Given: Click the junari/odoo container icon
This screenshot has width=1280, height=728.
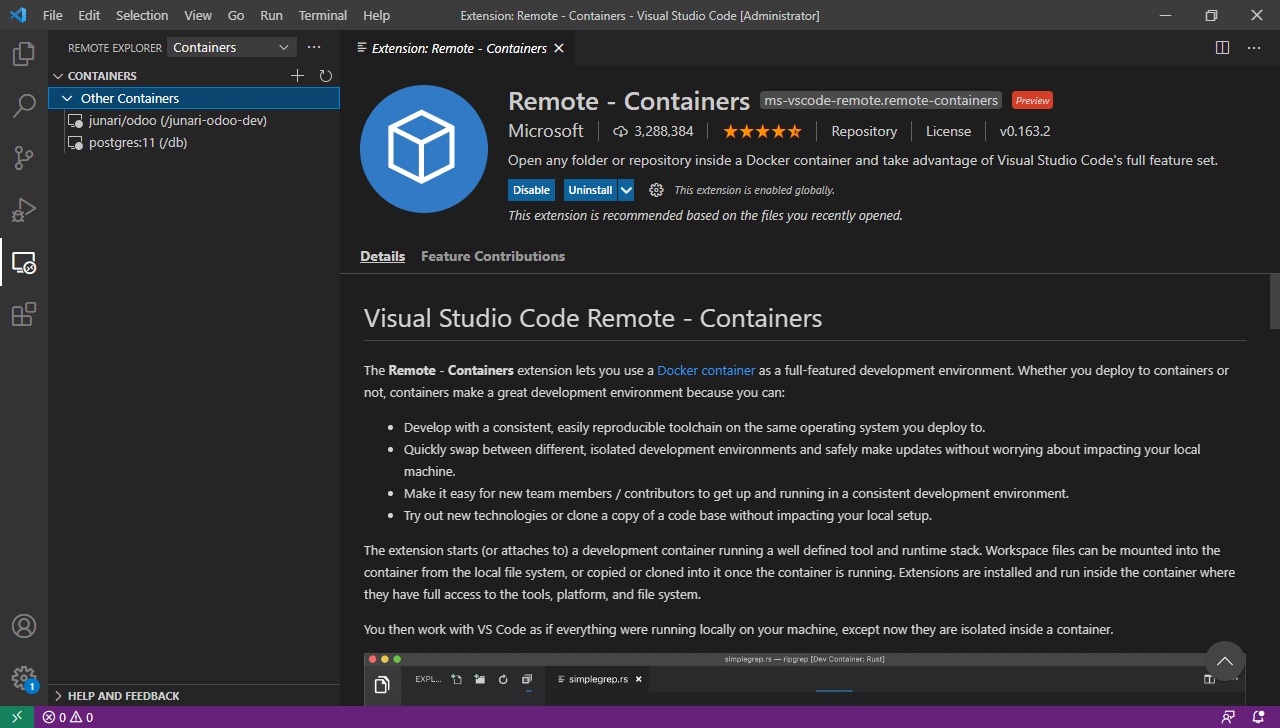Looking at the screenshot, I should (x=74, y=121).
